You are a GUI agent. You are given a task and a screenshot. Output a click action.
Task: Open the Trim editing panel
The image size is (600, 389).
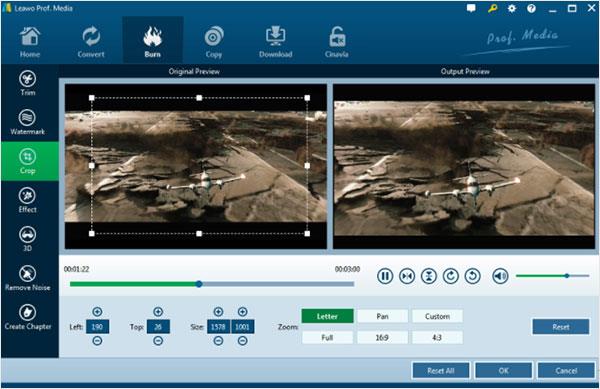coord(28,83)
